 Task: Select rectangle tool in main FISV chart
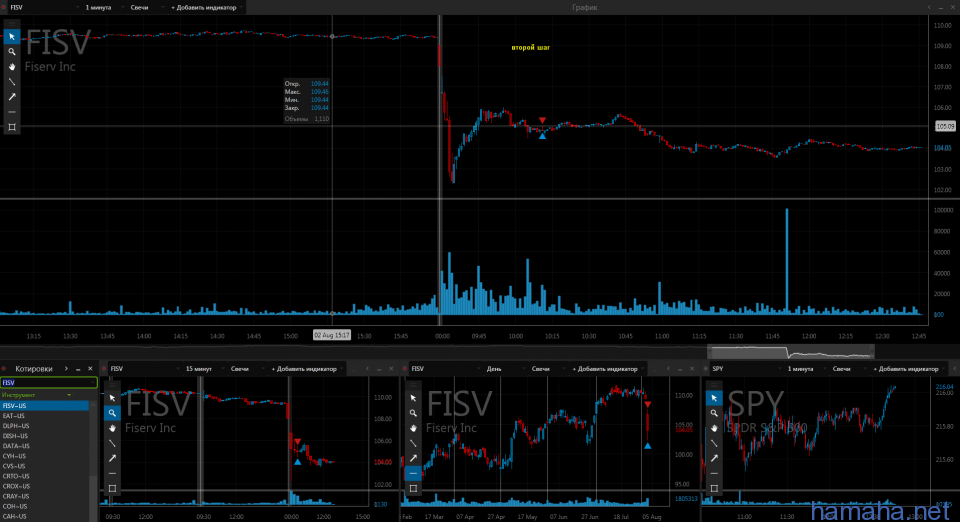pos(12,127)
